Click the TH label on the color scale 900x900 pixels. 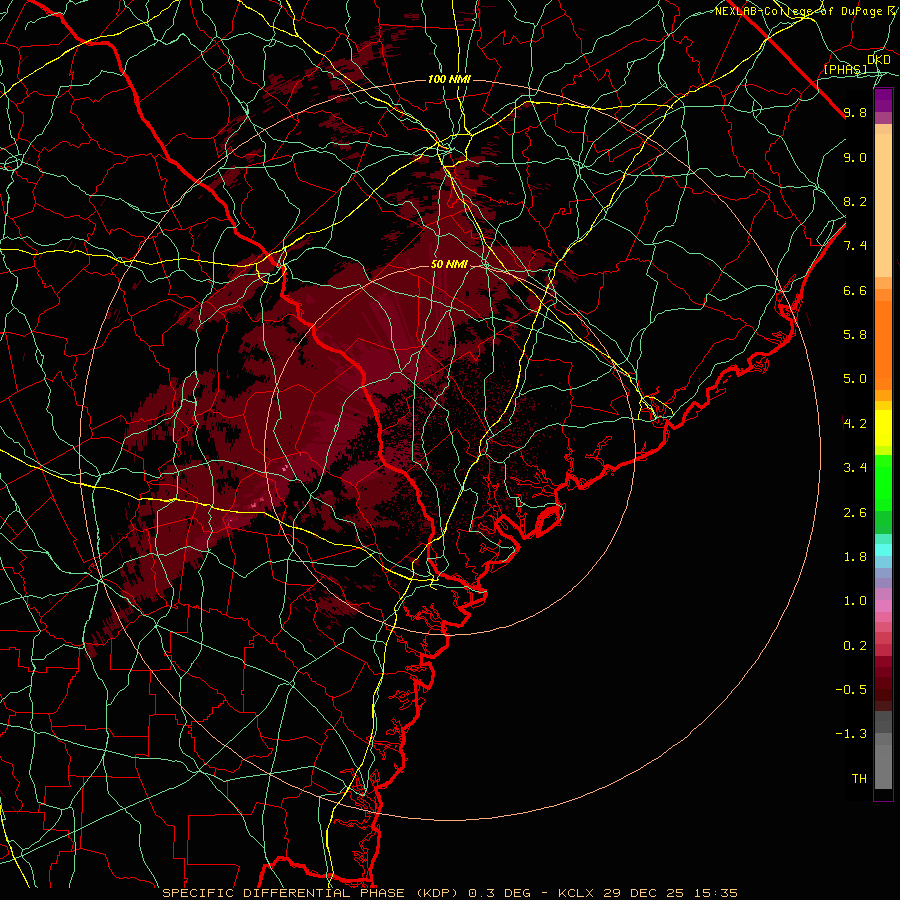[859, 779]
